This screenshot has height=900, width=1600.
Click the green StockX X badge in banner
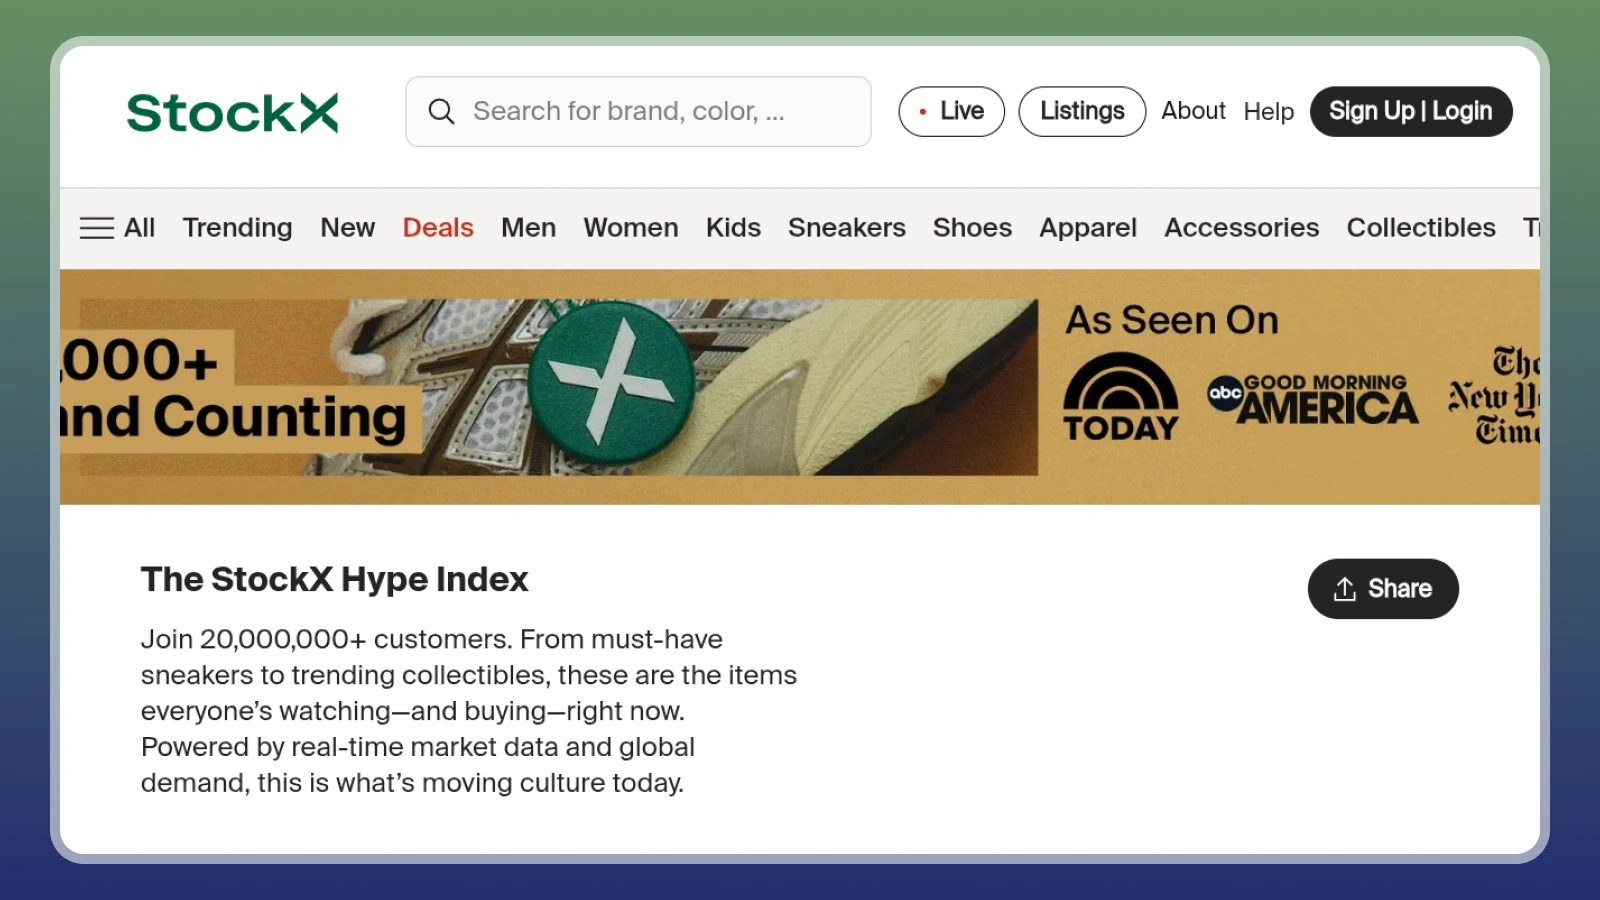click(611, 382)
